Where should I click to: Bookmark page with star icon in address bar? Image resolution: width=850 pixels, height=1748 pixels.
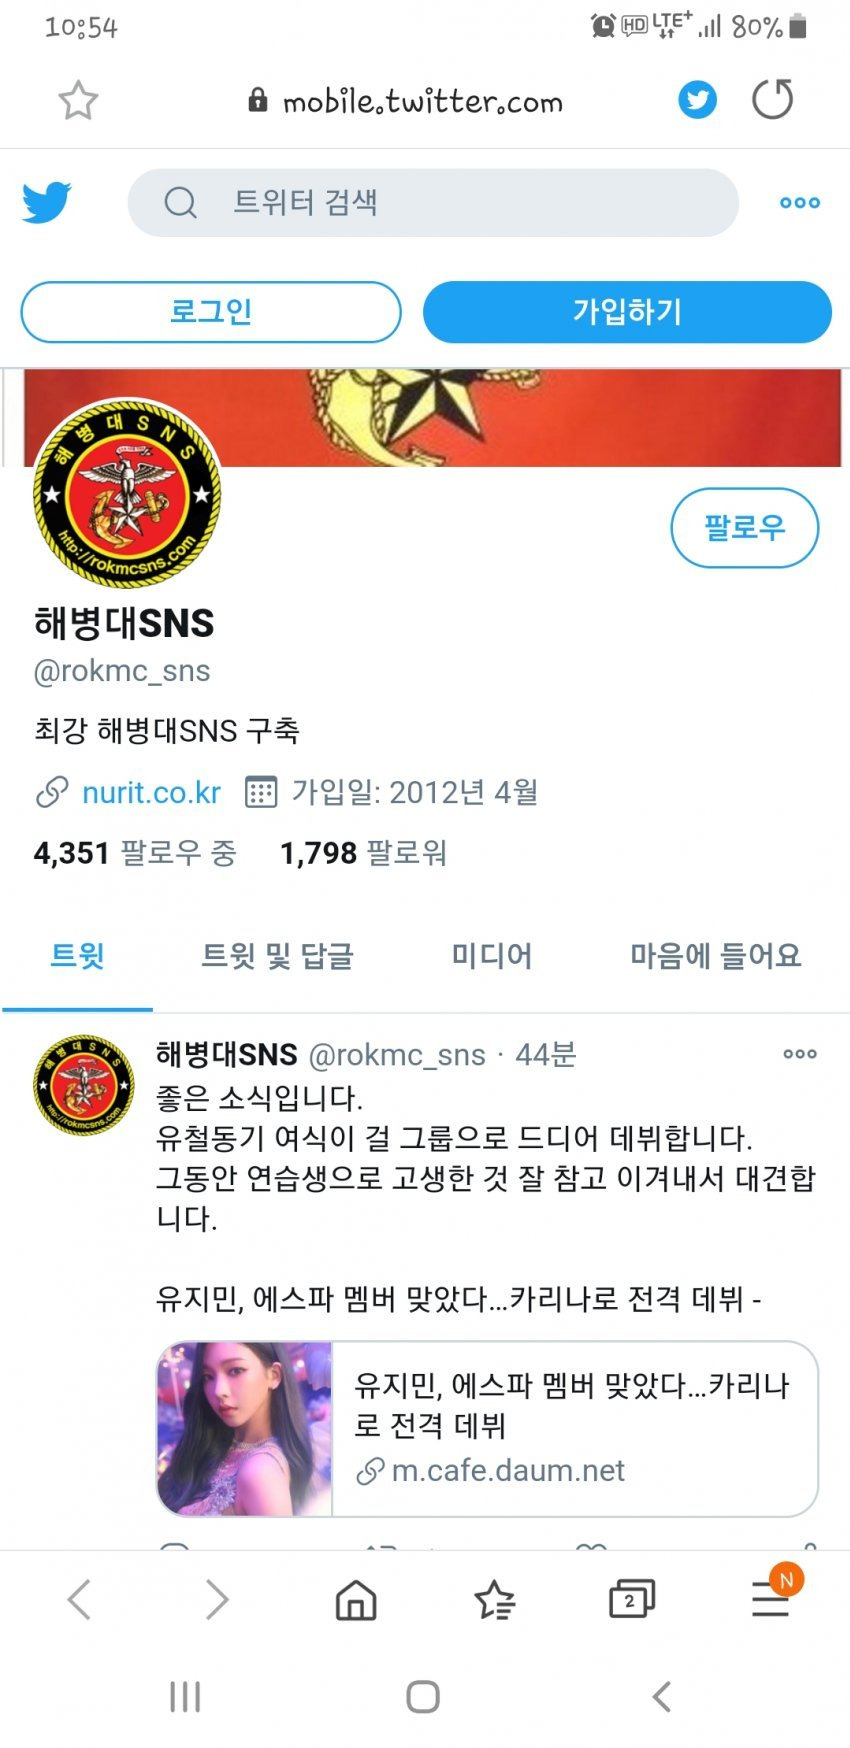pos(78,100)
